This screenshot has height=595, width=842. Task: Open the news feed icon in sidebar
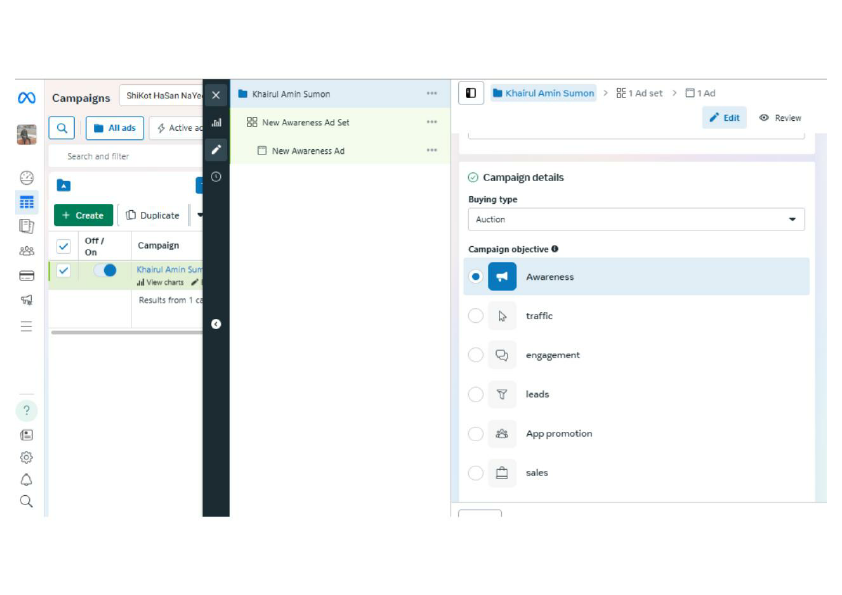26,435
